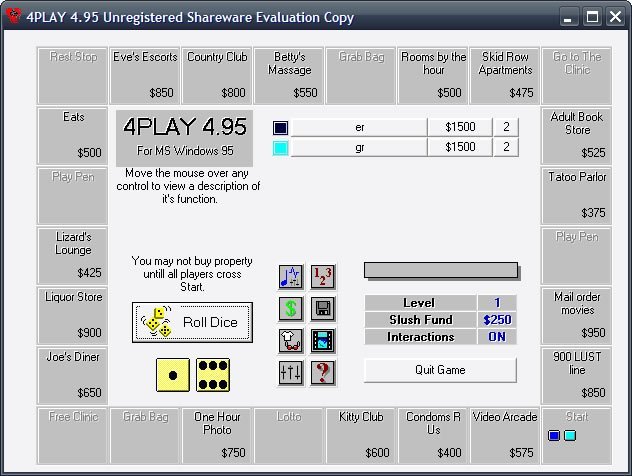Click the 1-2-3 numbers icon
632x476 pixels.
(322, 276)
